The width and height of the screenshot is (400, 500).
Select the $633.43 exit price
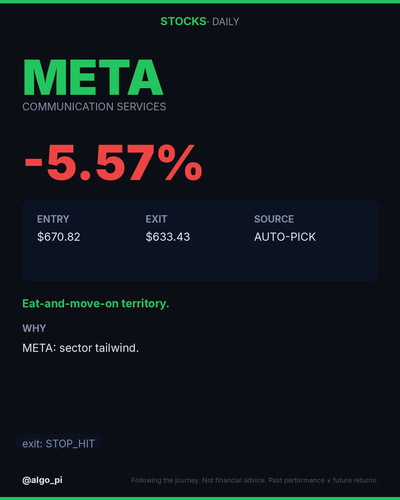click(x=168, y=237)
